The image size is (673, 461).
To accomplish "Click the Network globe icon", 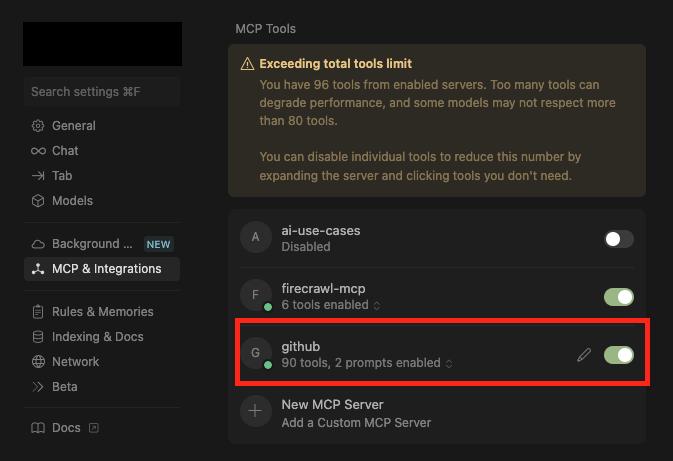I will pos(38,362).
